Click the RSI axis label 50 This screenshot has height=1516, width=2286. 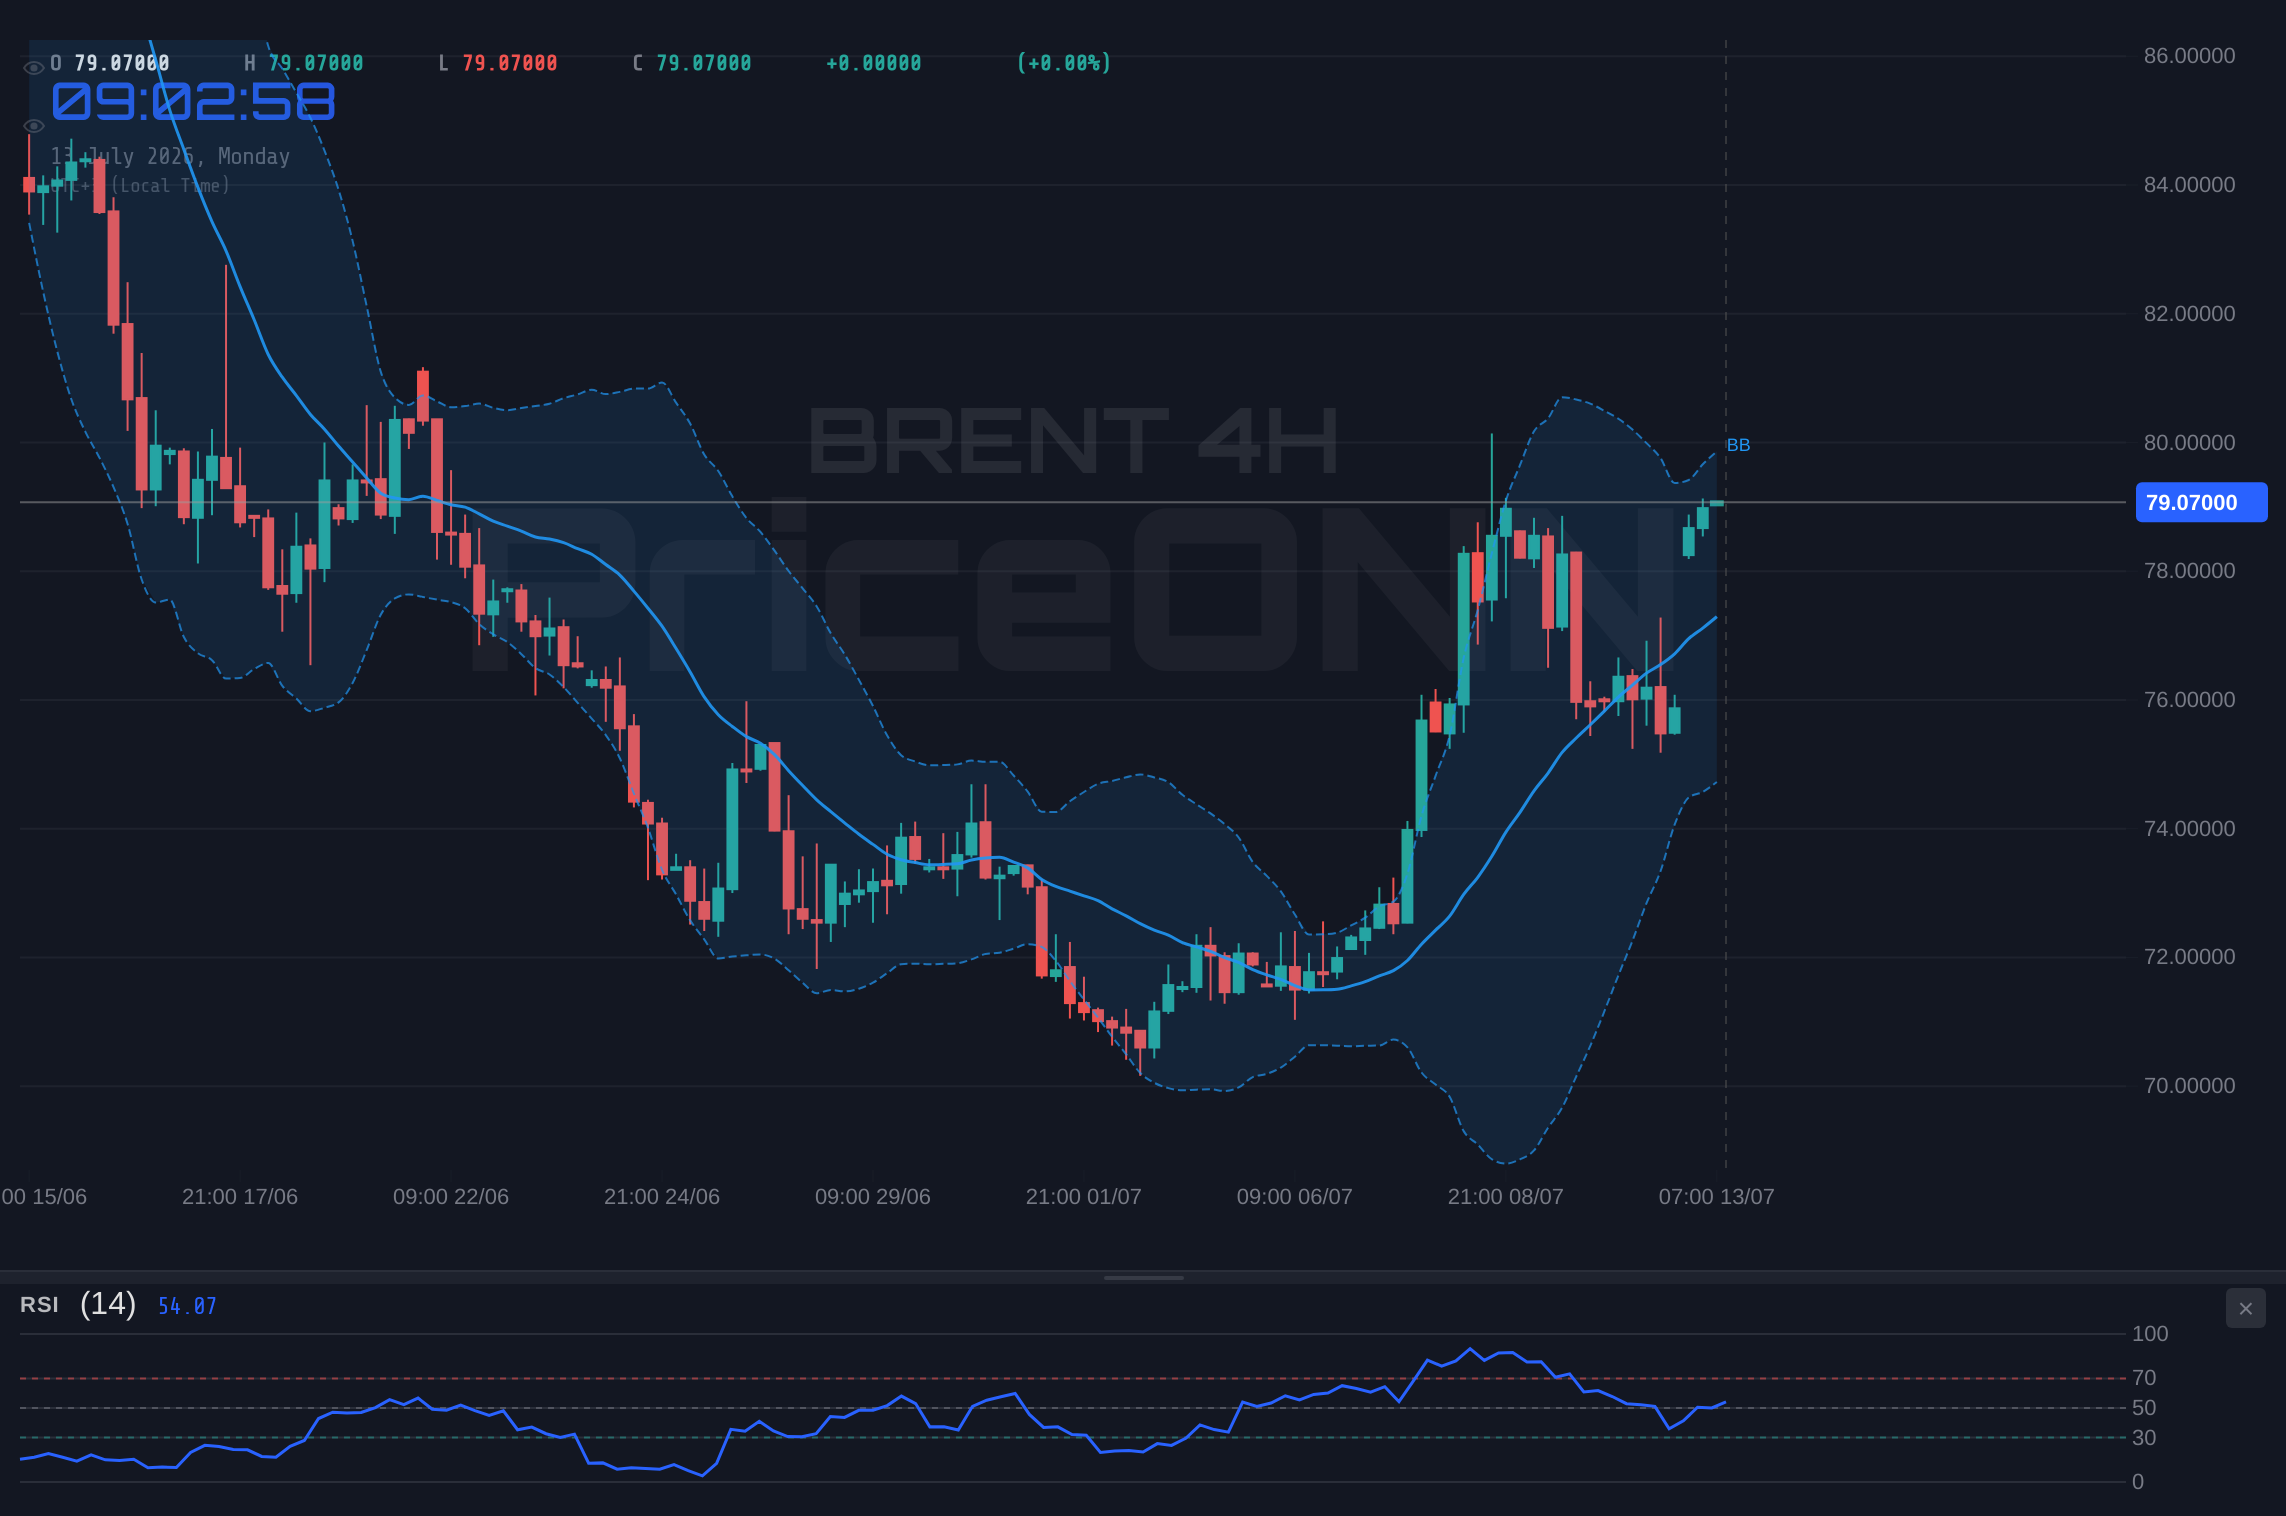[x=2144, y=1408]
